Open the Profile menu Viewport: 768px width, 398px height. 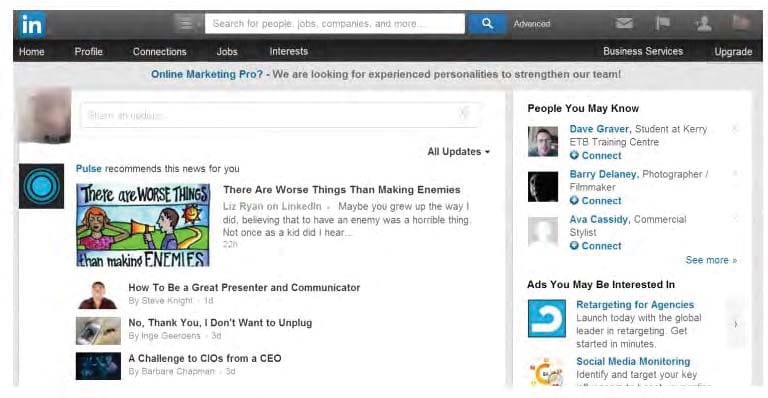89,51
